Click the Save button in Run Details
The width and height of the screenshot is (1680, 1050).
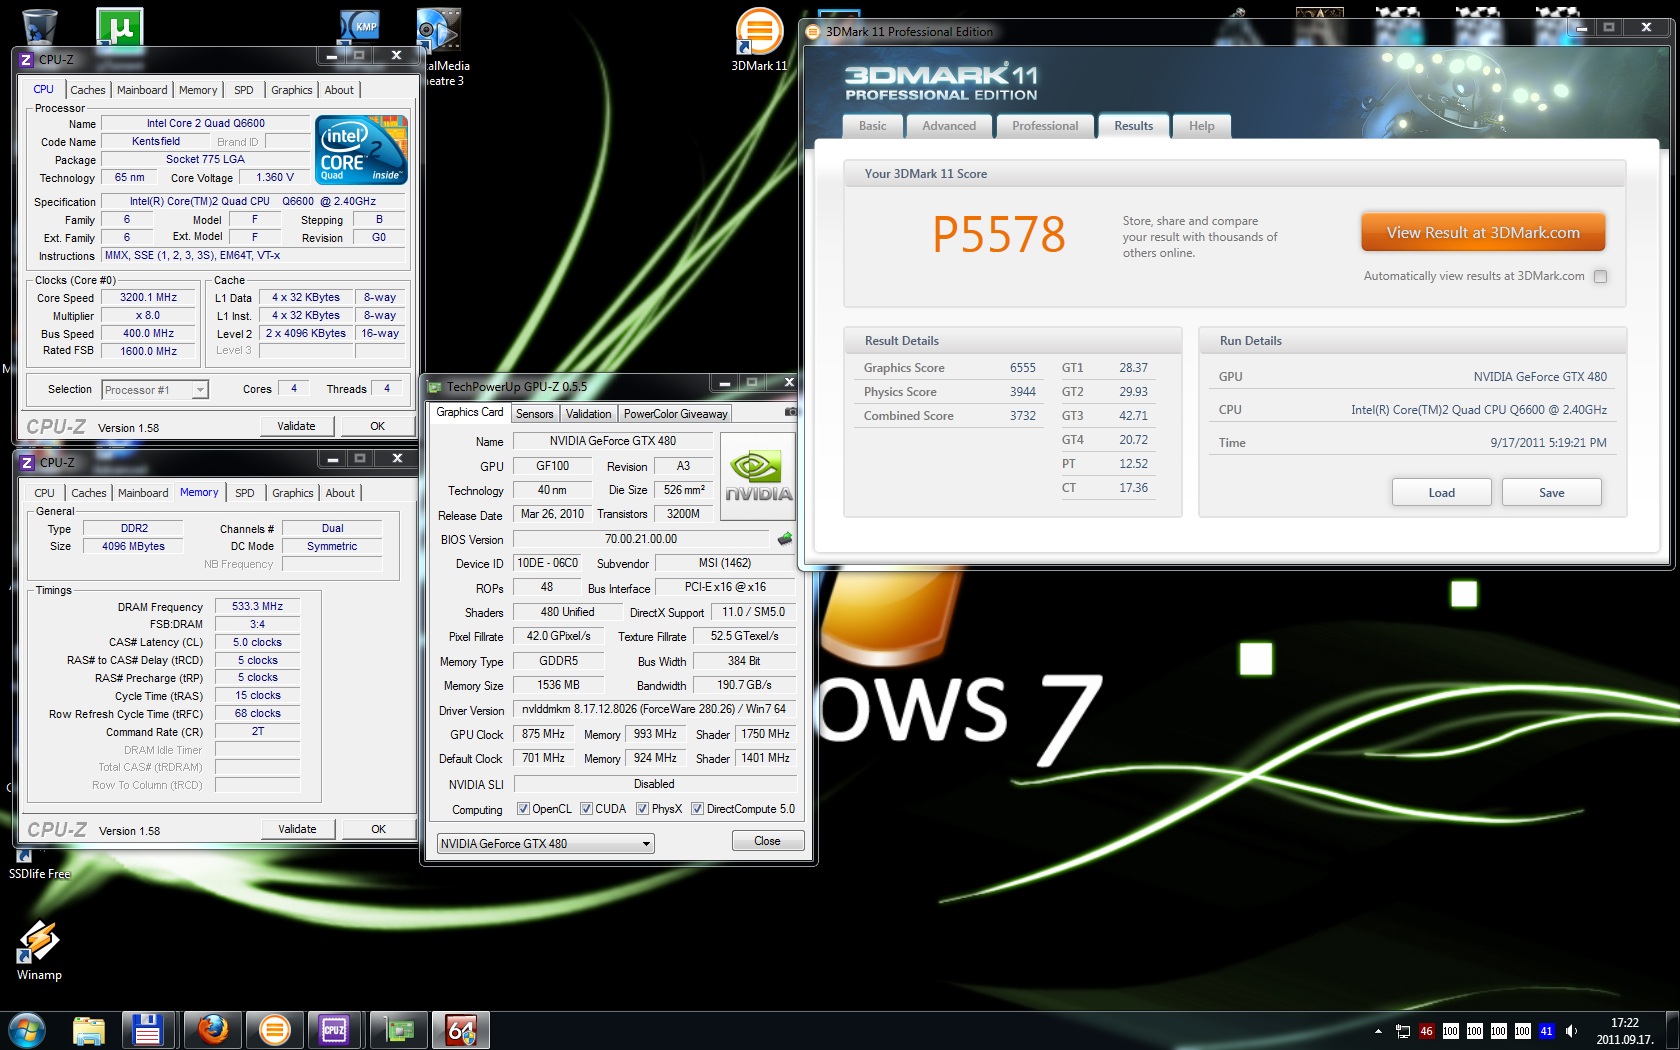(x=1552, y=492)
